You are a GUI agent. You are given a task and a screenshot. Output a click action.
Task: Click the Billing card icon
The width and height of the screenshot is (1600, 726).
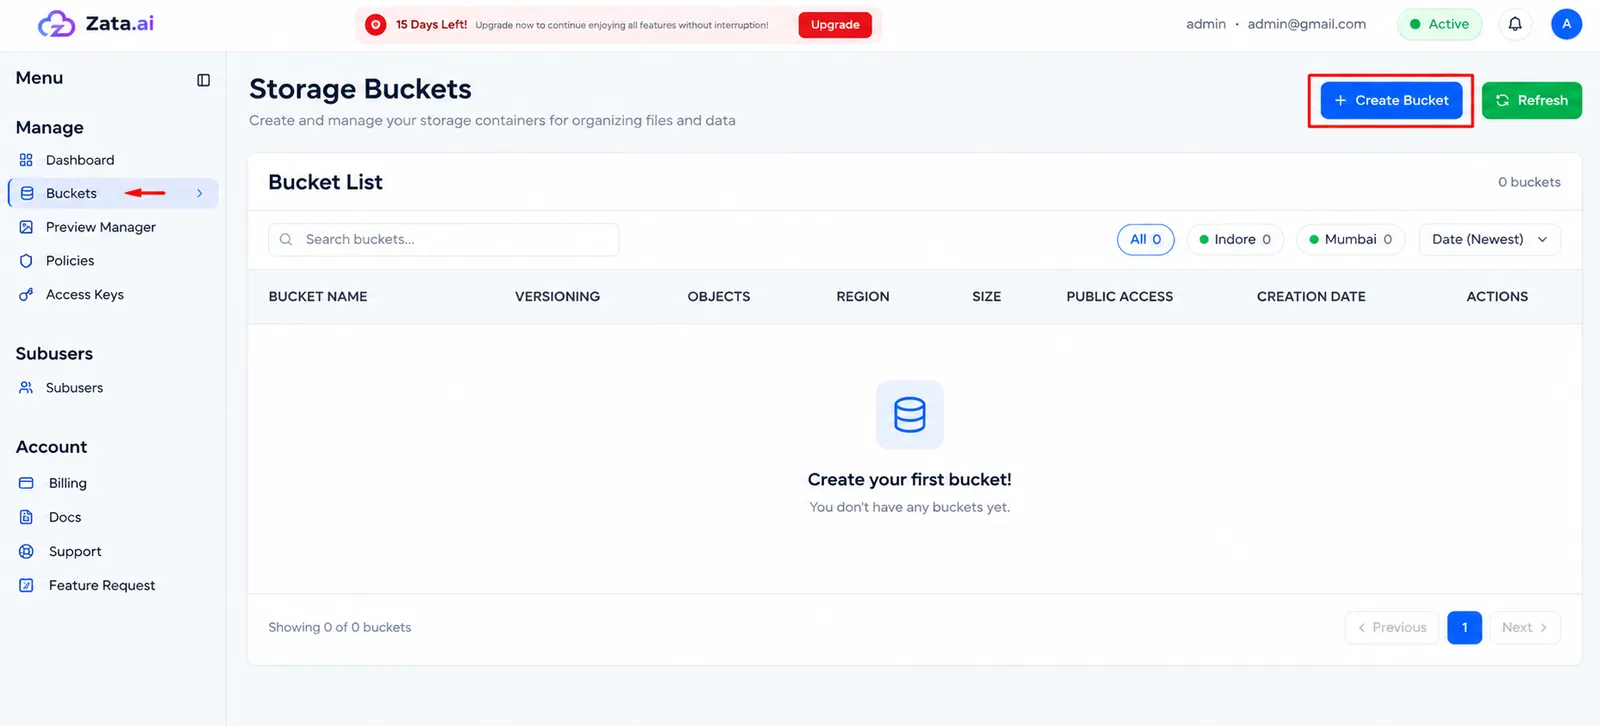[26, 483]
